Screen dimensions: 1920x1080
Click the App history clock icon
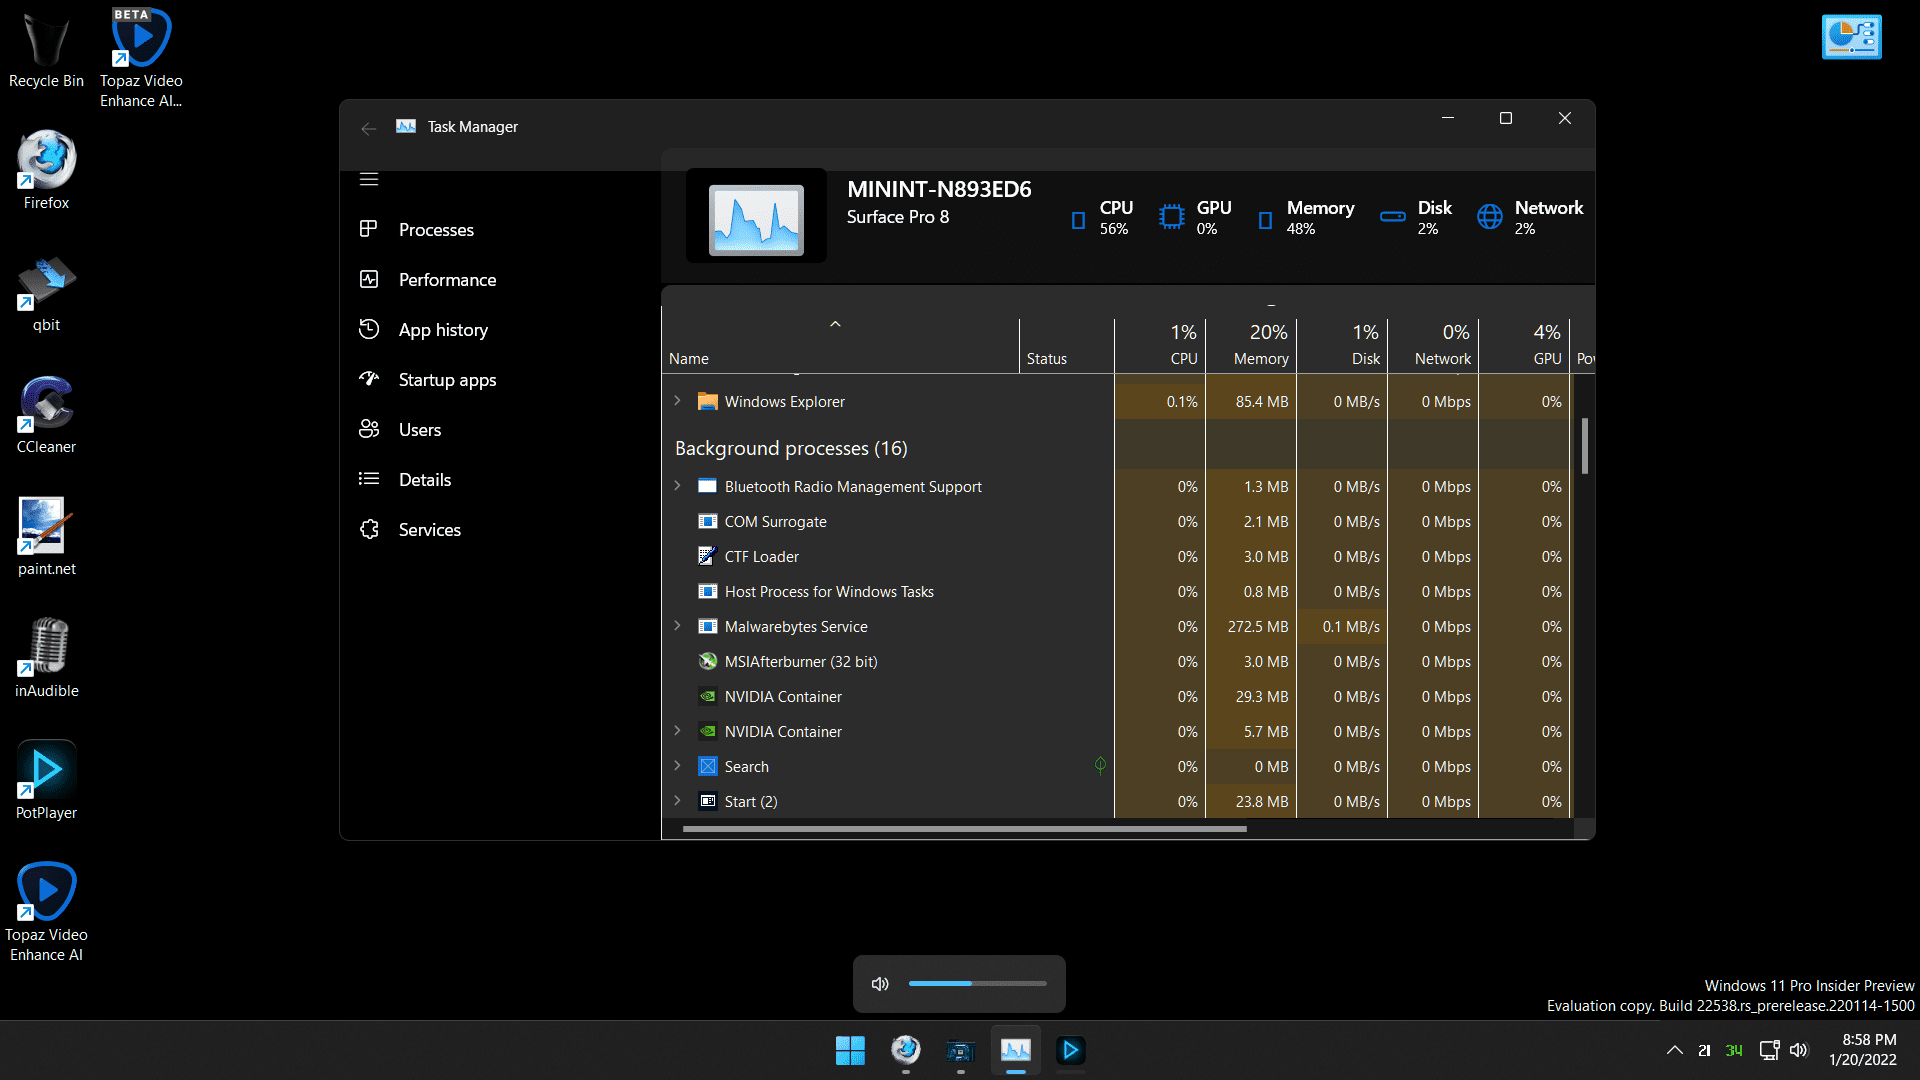(369, 329)
